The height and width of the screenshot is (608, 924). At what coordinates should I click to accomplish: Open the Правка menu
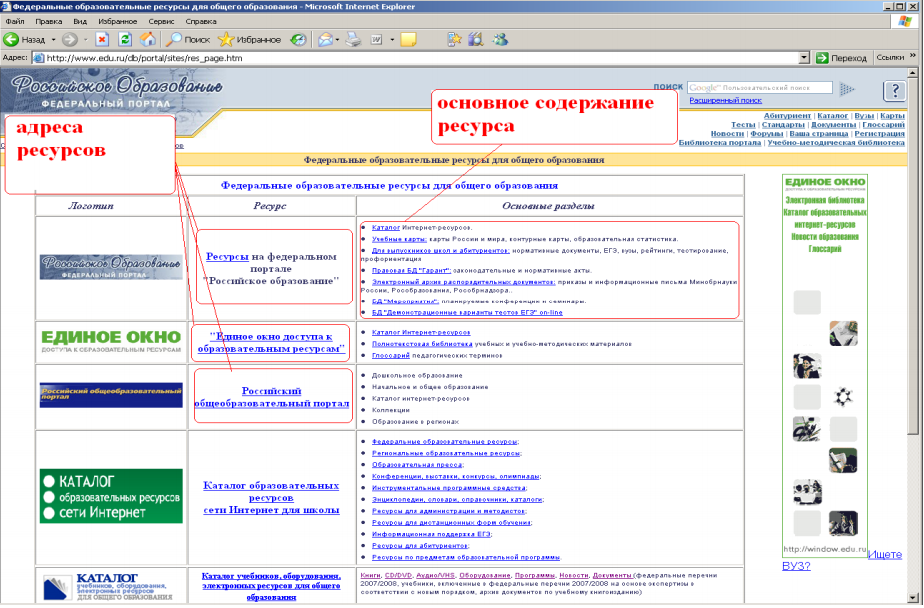[48, 21]
